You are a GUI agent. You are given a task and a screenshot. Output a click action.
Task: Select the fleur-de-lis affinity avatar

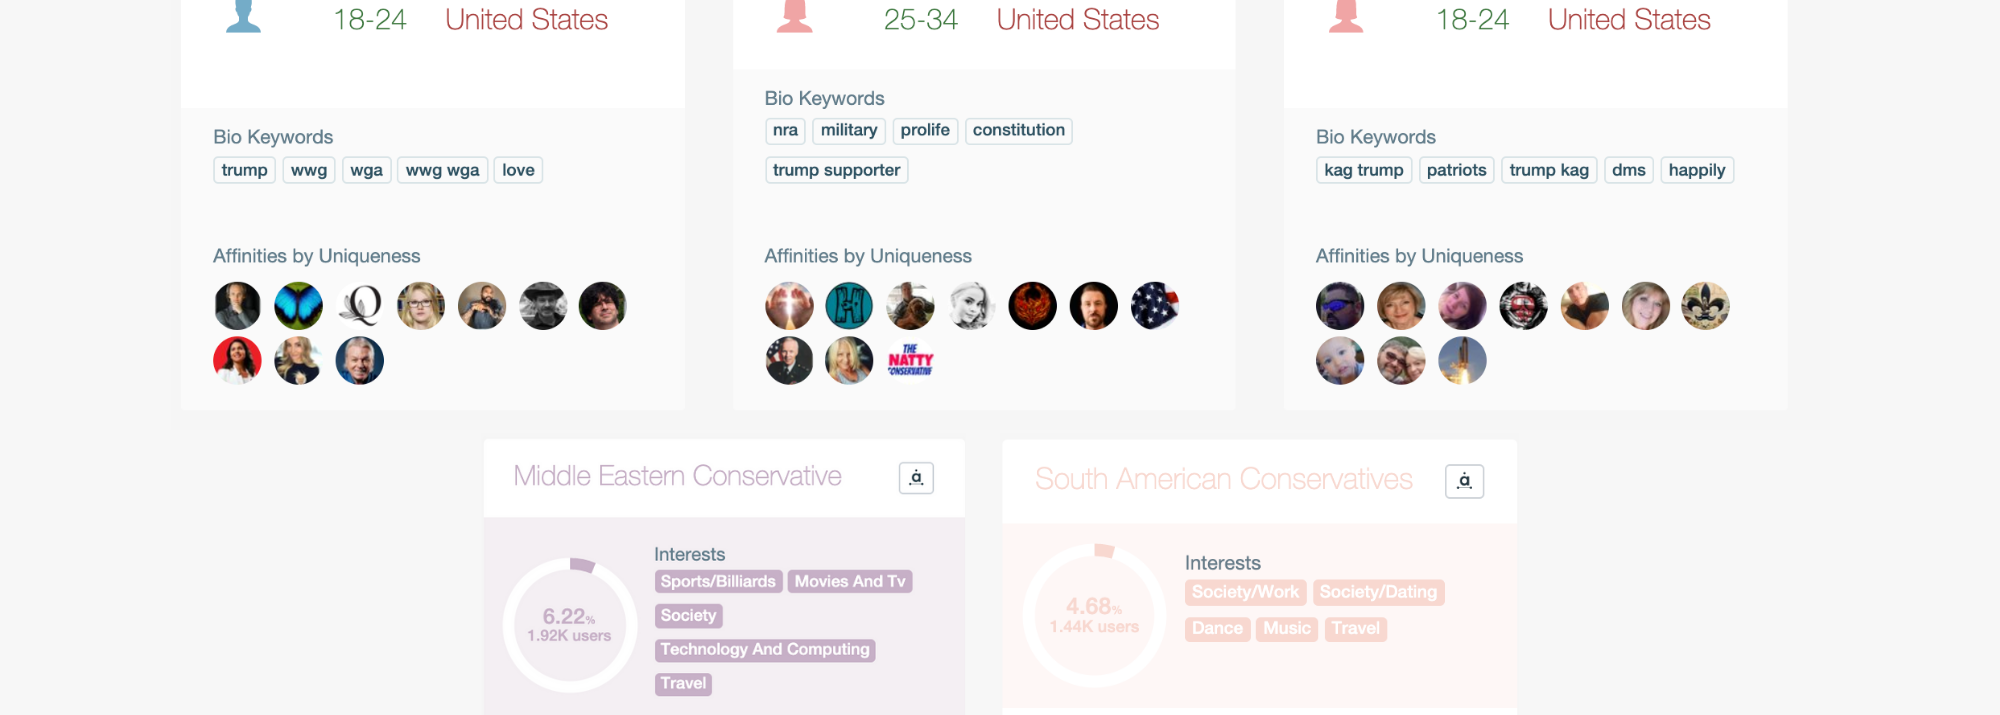tap(1705, 306)
